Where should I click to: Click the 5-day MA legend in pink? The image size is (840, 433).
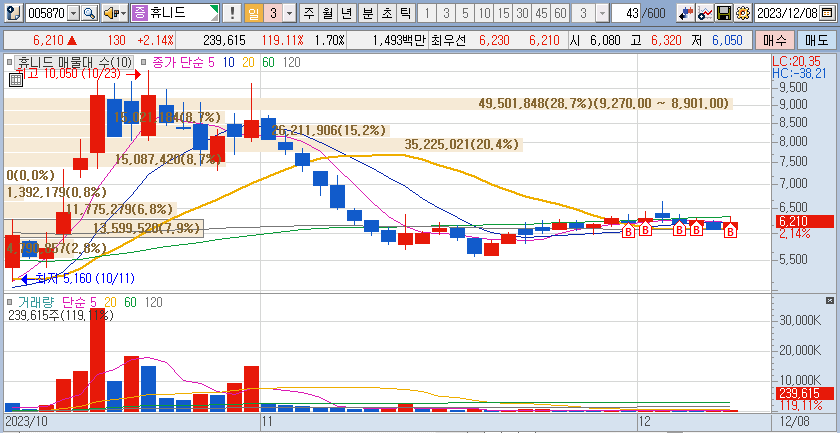(x=211, y=62)
